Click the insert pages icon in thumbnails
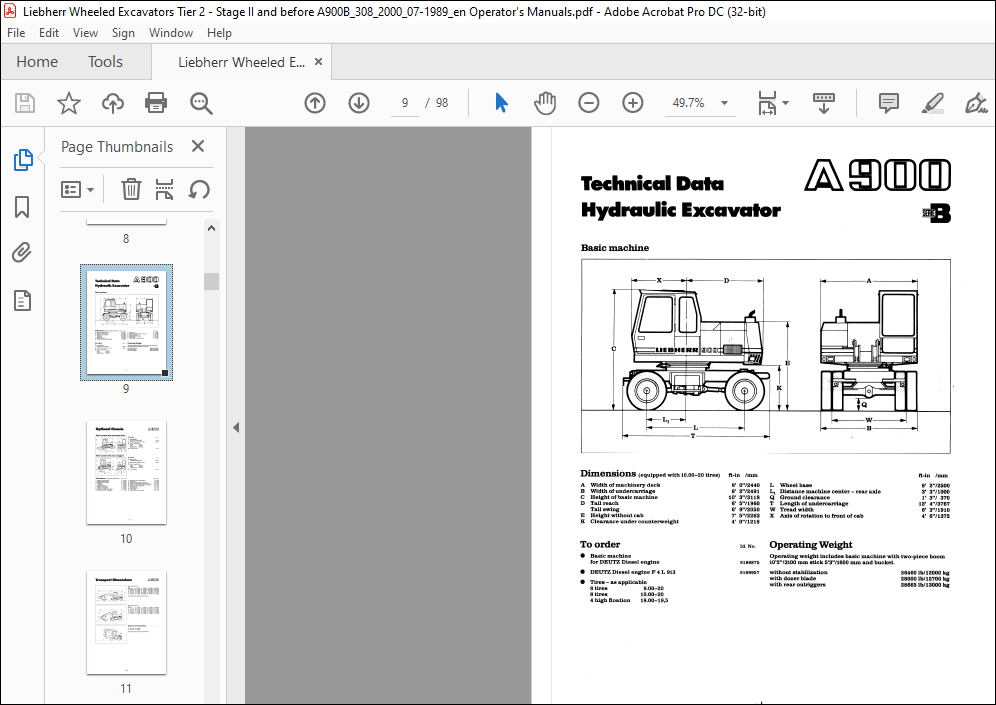Viewport: 996px width, 705px height. (165, 189)
